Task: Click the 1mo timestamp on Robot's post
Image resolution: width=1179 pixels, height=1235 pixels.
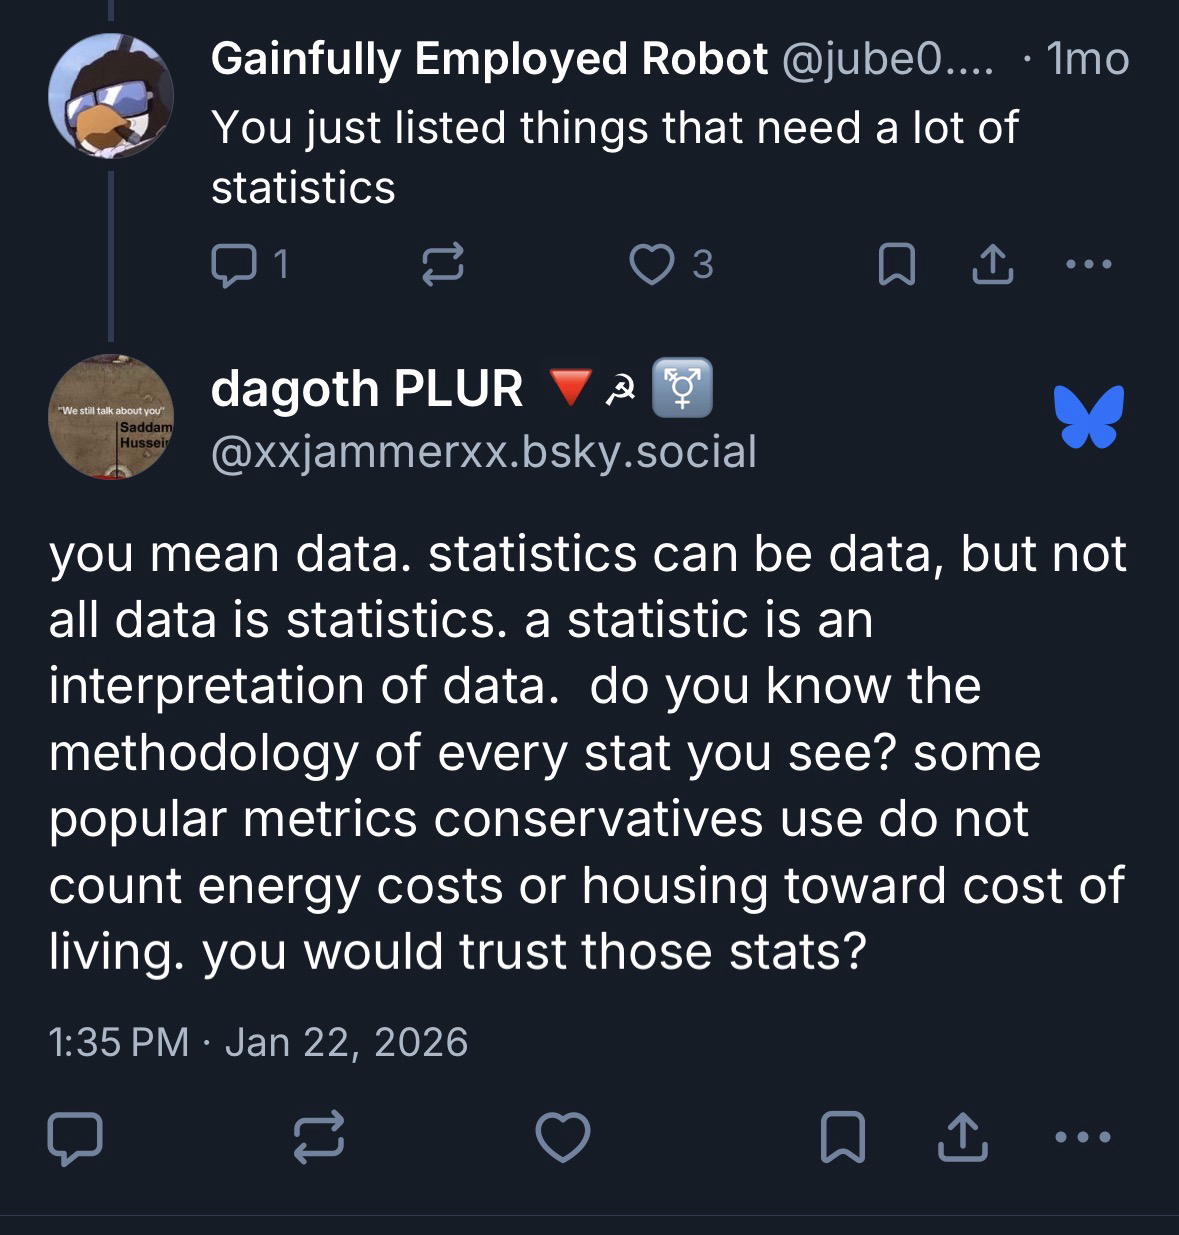Action: (1088, 59)
